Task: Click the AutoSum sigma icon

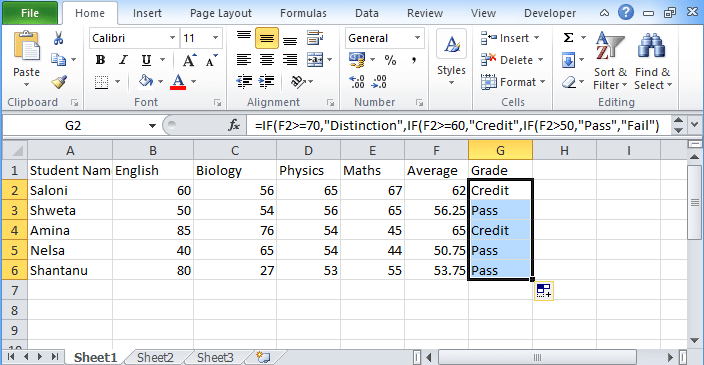Action: pyautogui.click(x=568, y=38)
